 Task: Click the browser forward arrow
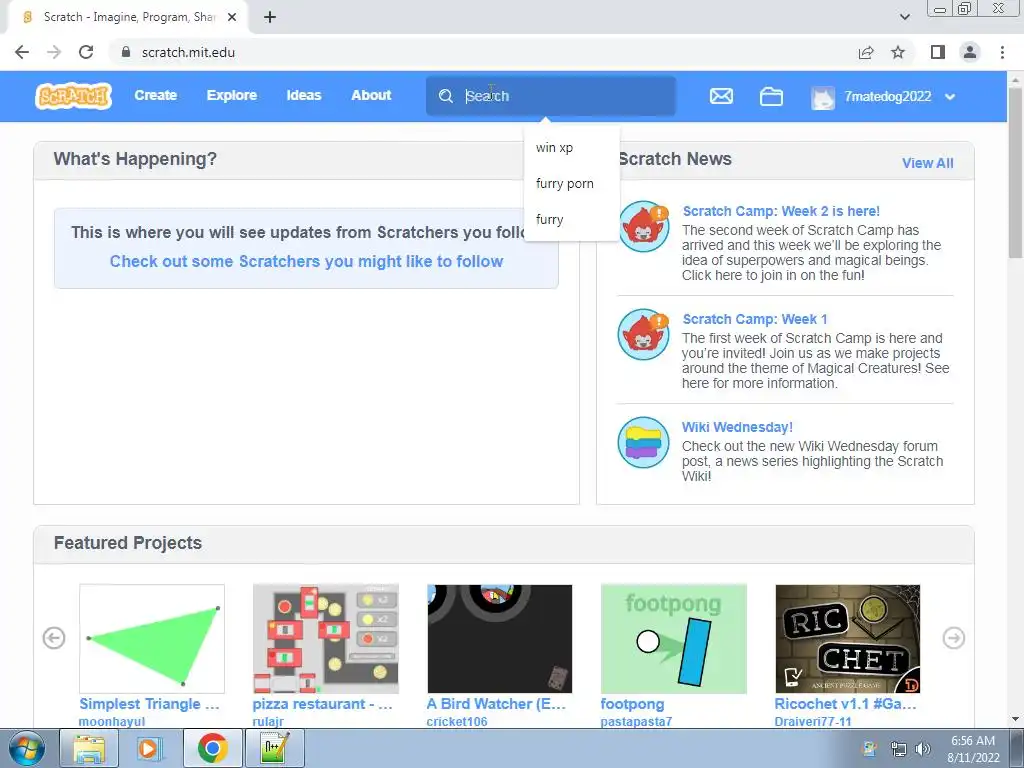(x=54, y=52)
